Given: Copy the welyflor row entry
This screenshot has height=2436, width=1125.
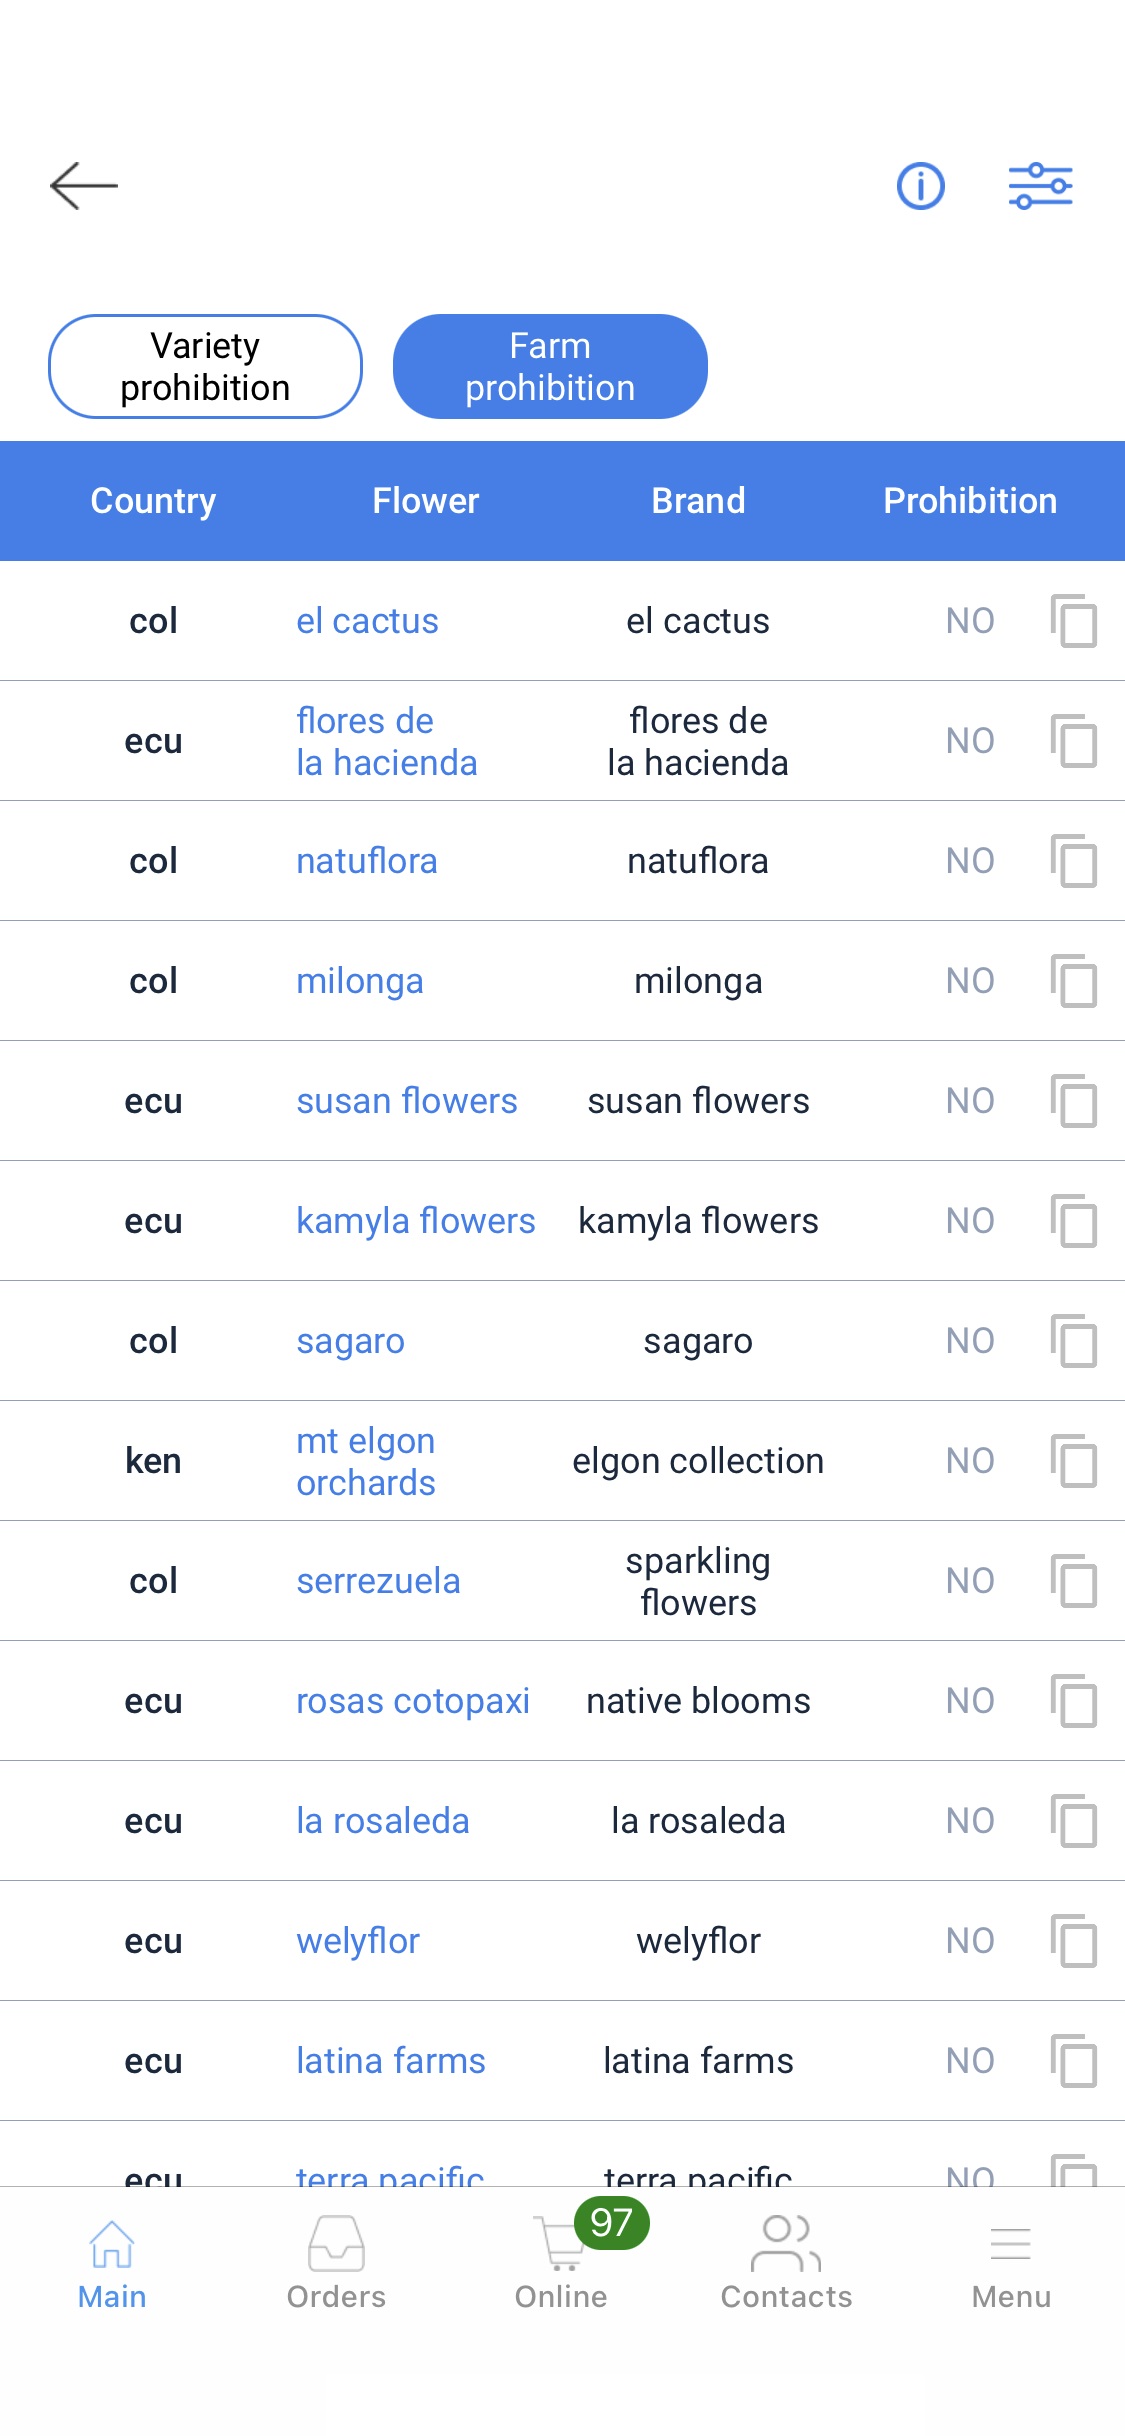Looking at the screenshot, I should pyautogui.click(x=1074, y=1941).
